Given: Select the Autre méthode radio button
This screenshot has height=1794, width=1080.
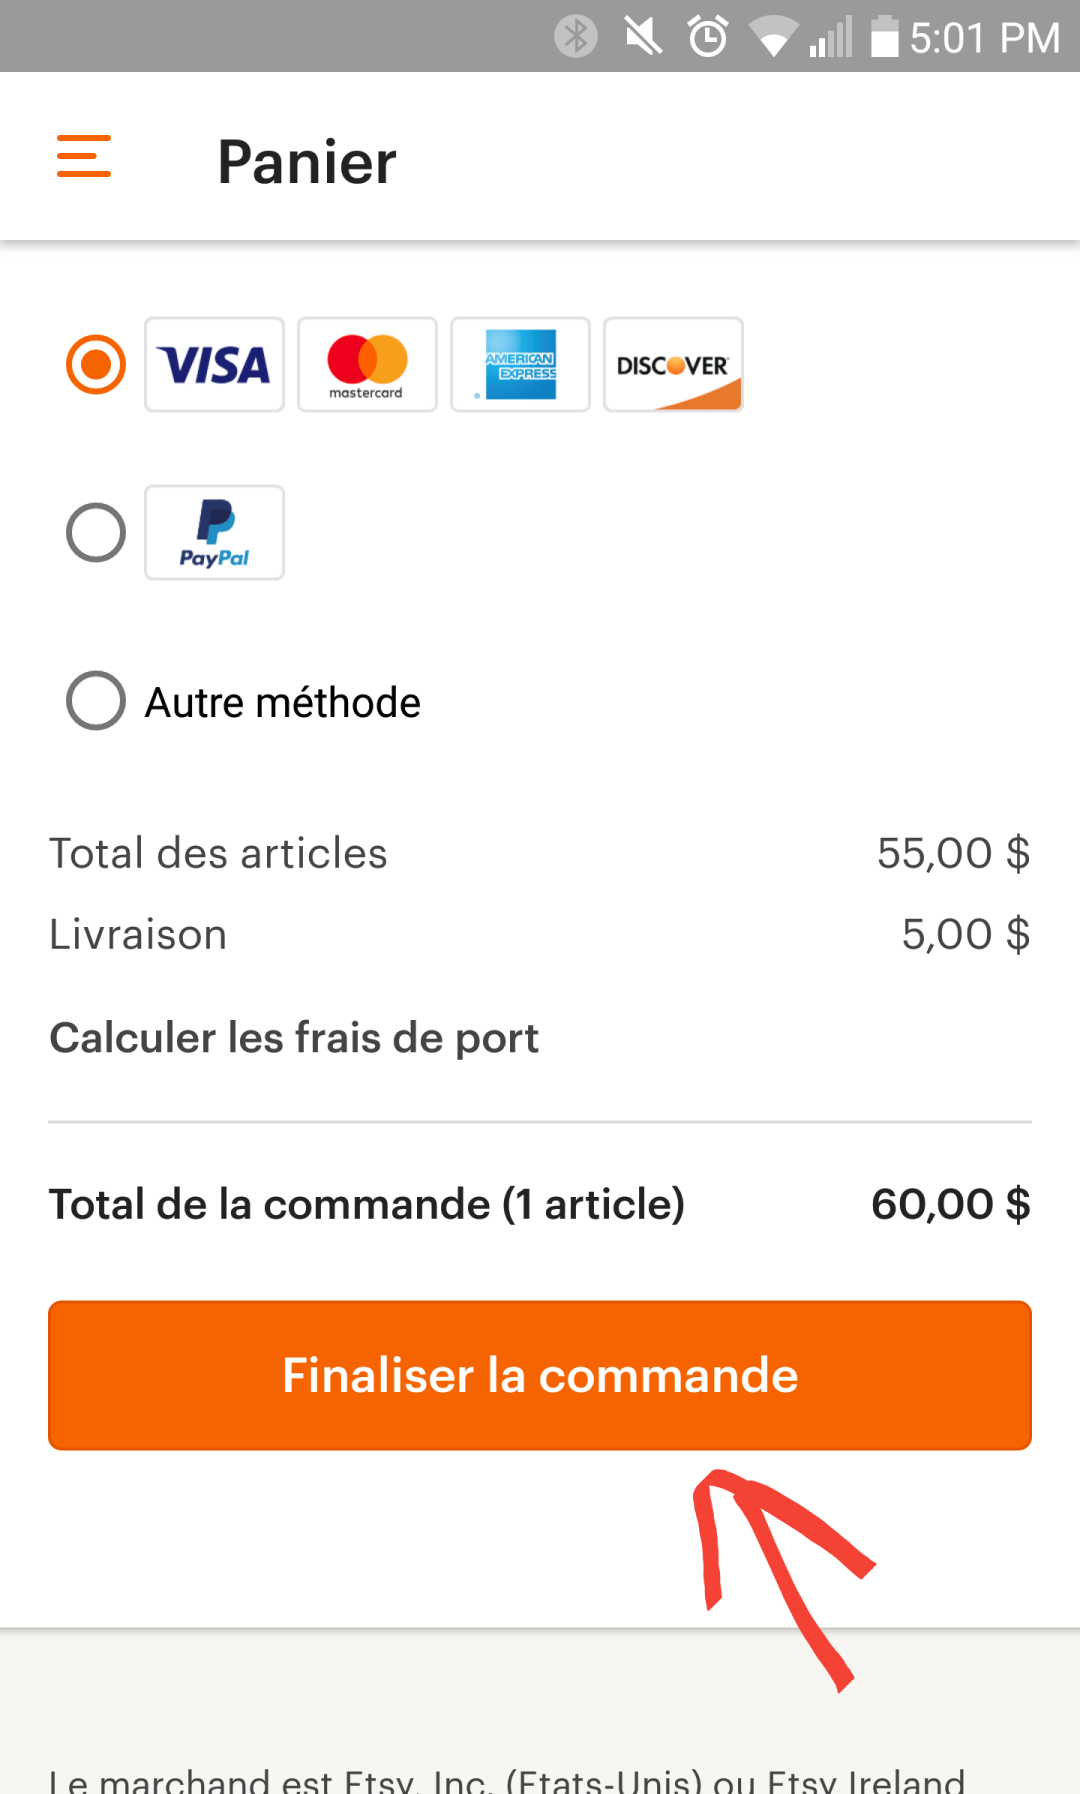Looking at the screenshot, I should point(96,701).
